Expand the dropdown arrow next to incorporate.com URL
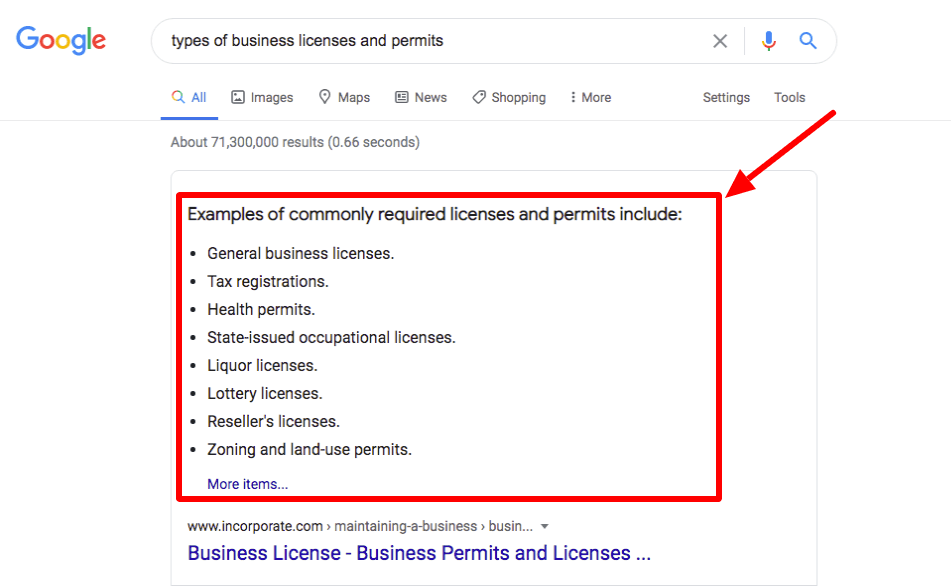951x586 pixels. click(x=544, y=526)
